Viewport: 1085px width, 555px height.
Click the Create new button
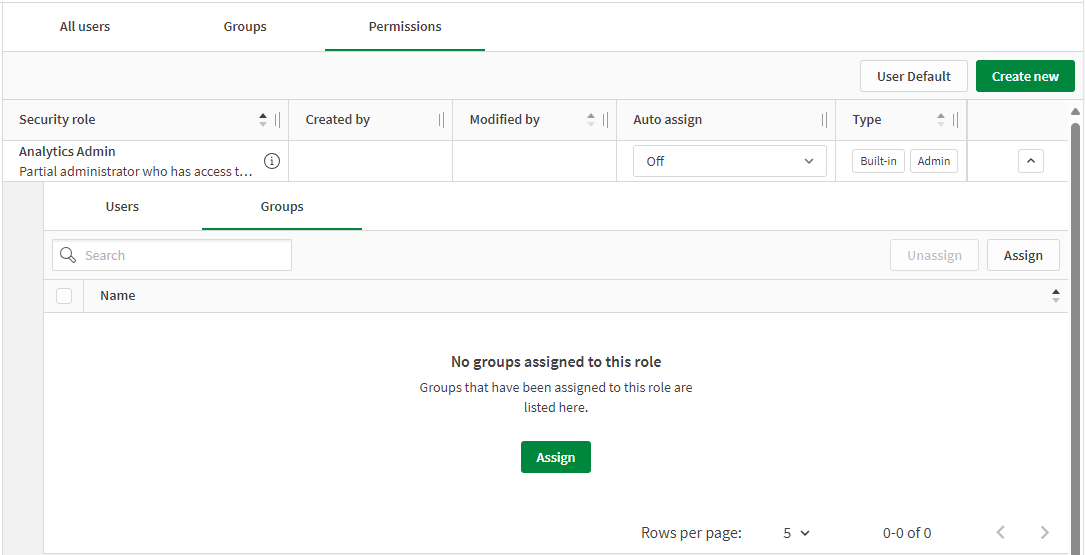pyautogui.click(x=1025, y=77)
